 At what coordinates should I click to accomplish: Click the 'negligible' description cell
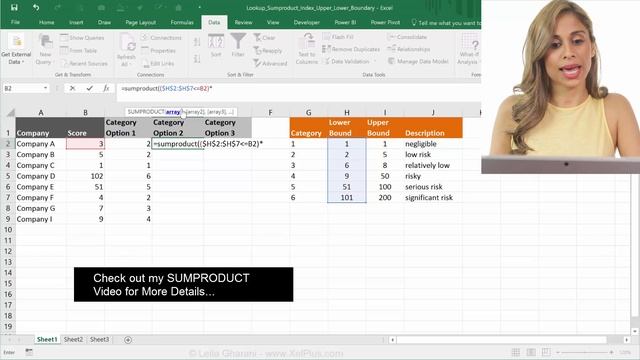[x=433, y=144]
